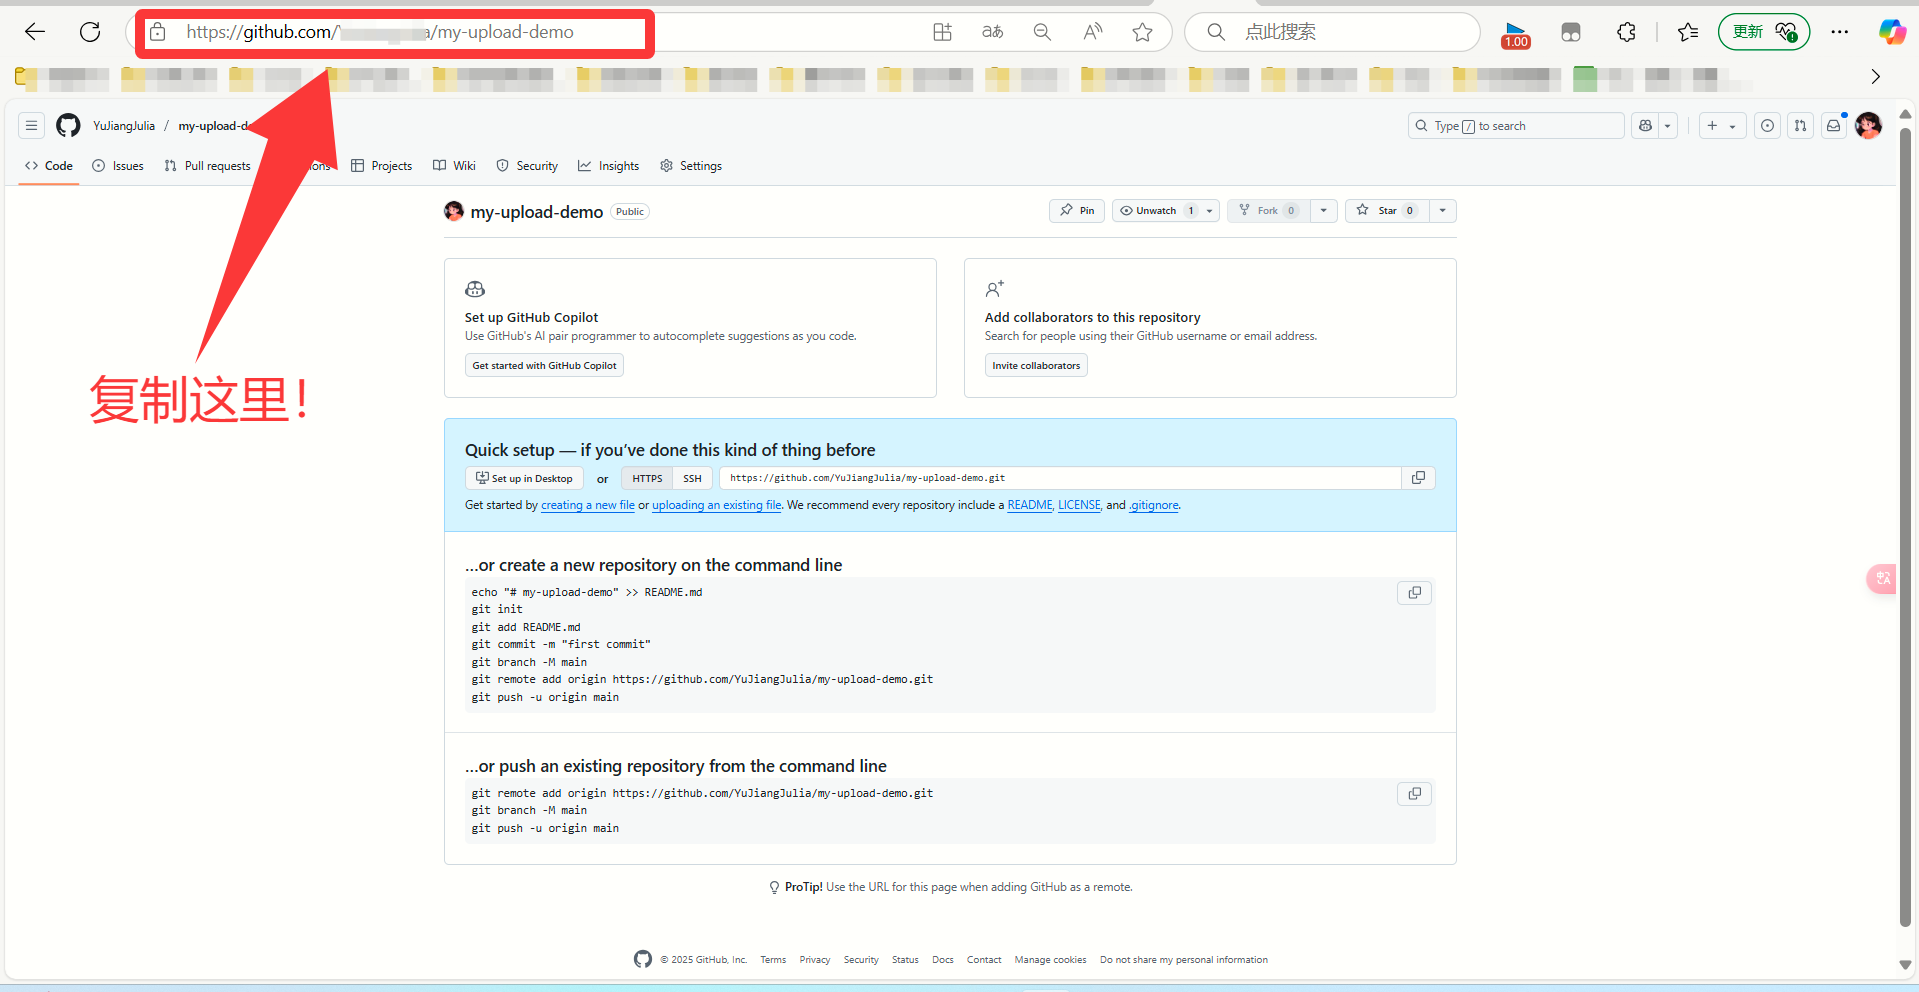
Task: Copy the push existing repository commands
Action: pyautogui.click(x=1414, y=794)
